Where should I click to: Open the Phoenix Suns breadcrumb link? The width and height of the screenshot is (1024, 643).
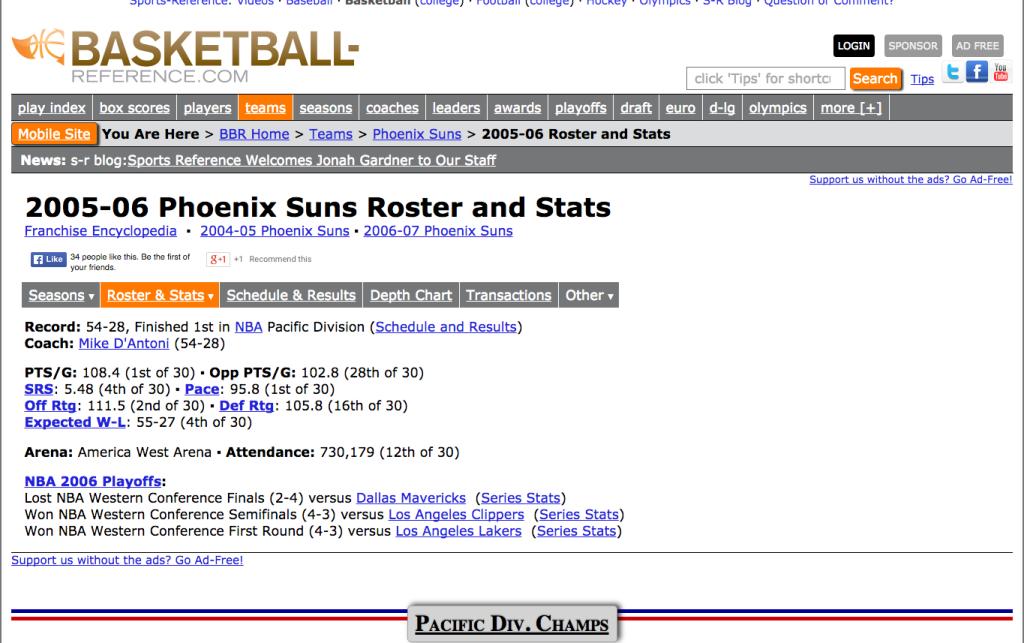[x=417, y=134]
